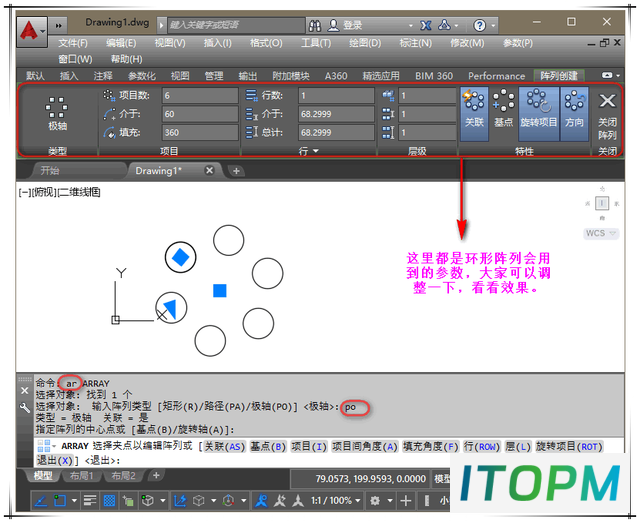The height and width of the screenshot is (523, 640).
Task: Open the 工具(T) menu
Action: point(316,43)
